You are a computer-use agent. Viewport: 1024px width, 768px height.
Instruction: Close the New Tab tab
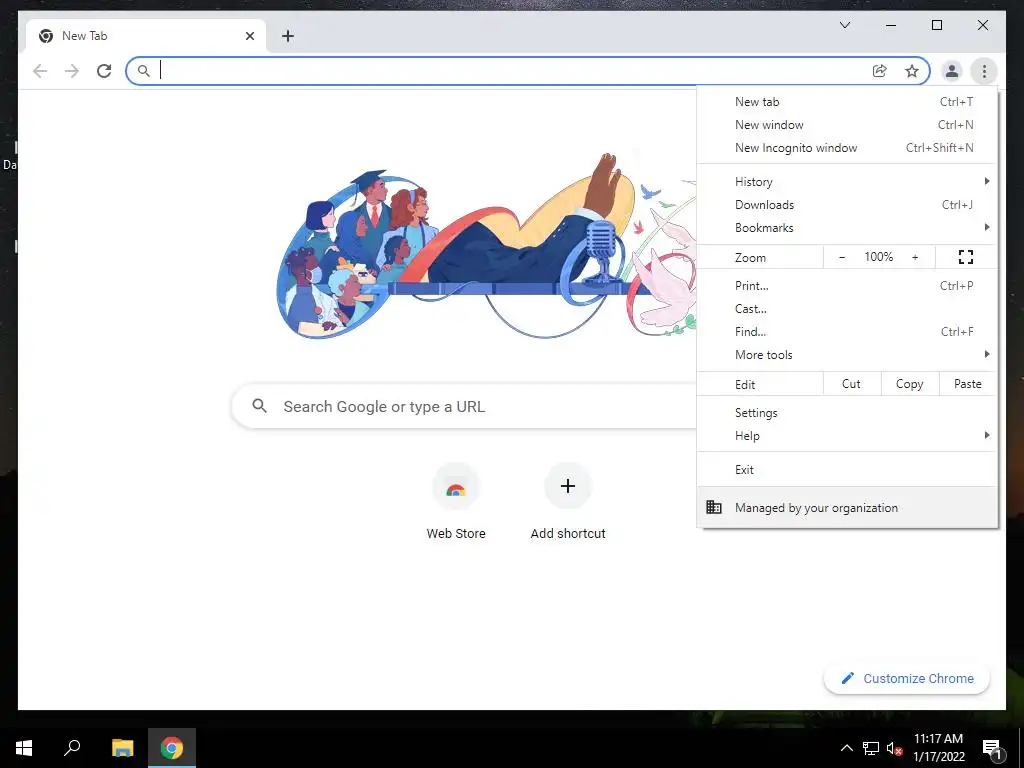click(x=249, y=36)
